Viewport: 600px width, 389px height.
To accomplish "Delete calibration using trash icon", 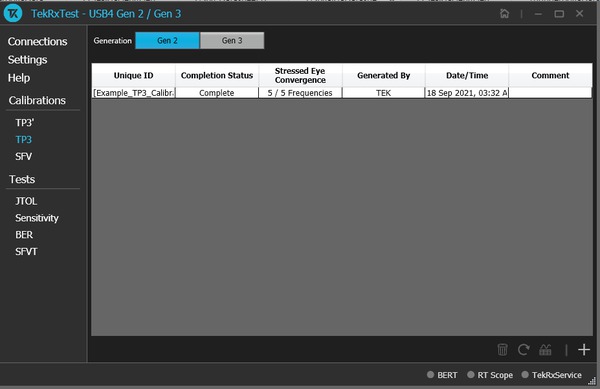I will click(502, 349).
